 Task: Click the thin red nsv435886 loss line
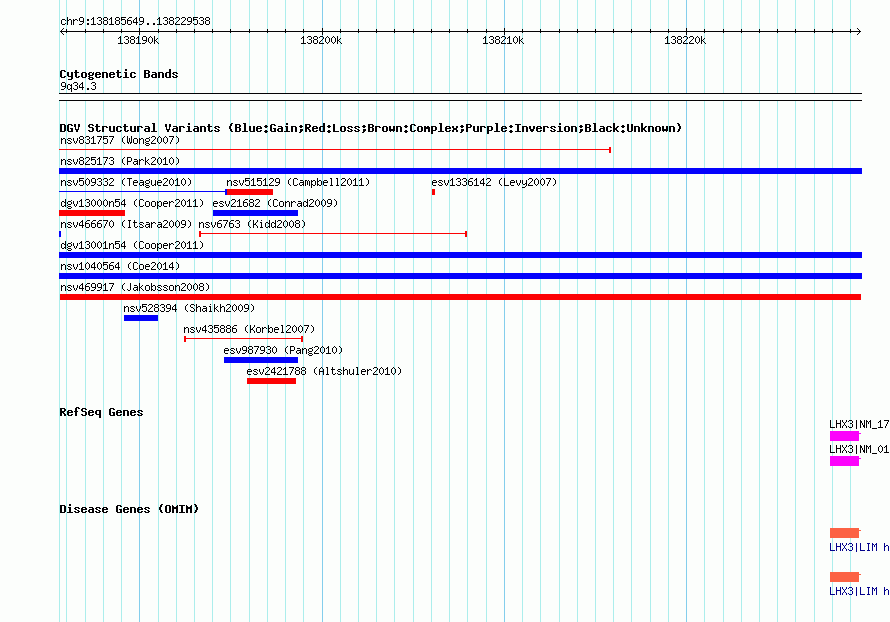coord(244,339)
